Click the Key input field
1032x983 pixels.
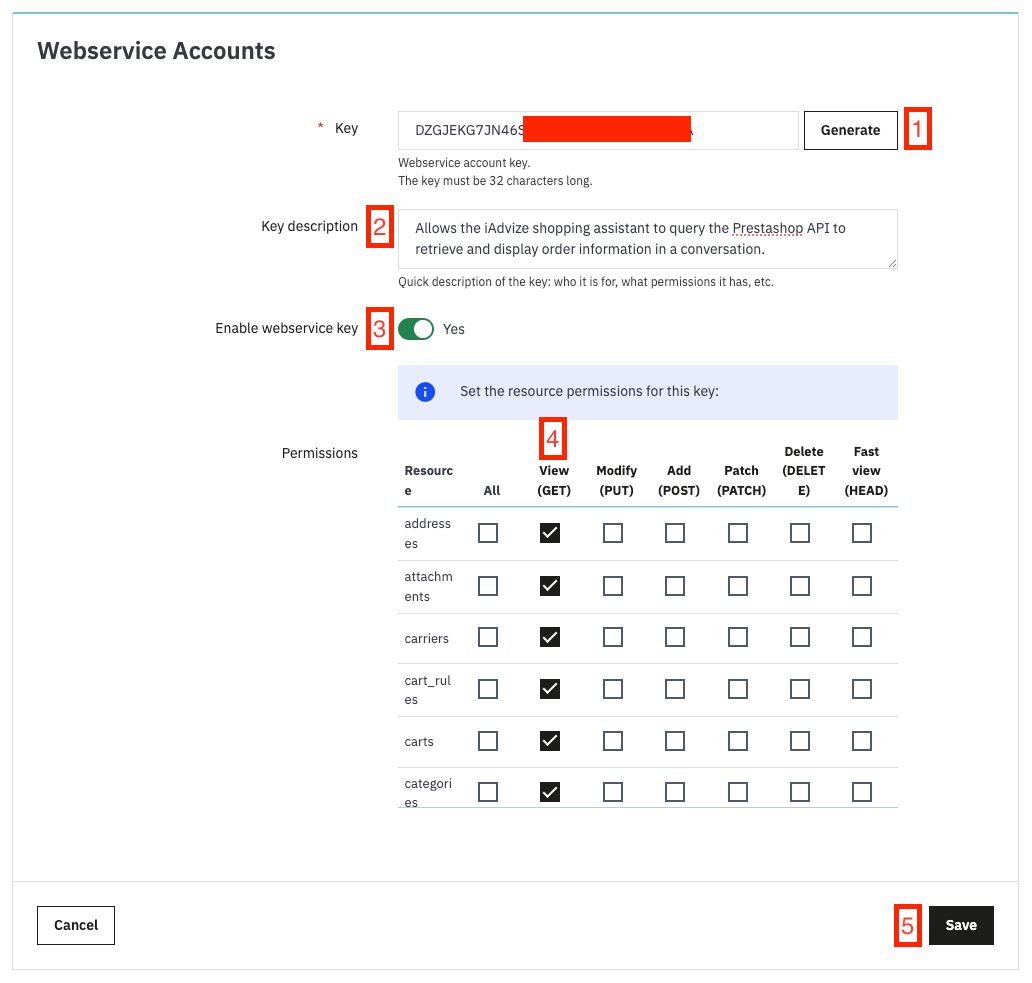598,130
